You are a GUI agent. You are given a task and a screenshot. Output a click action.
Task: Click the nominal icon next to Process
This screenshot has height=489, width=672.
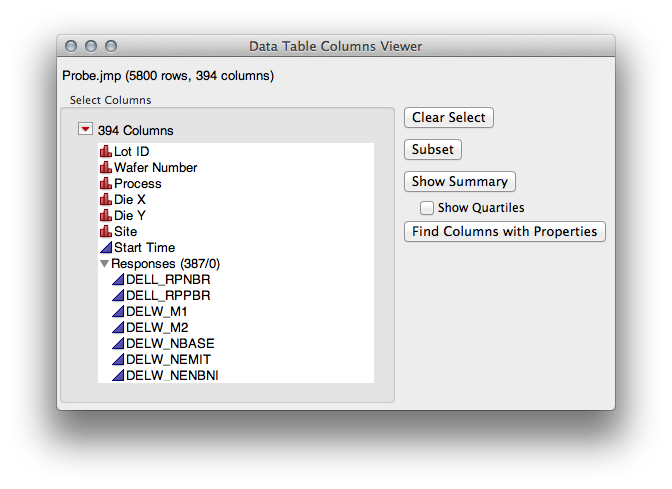pos(105,184)
